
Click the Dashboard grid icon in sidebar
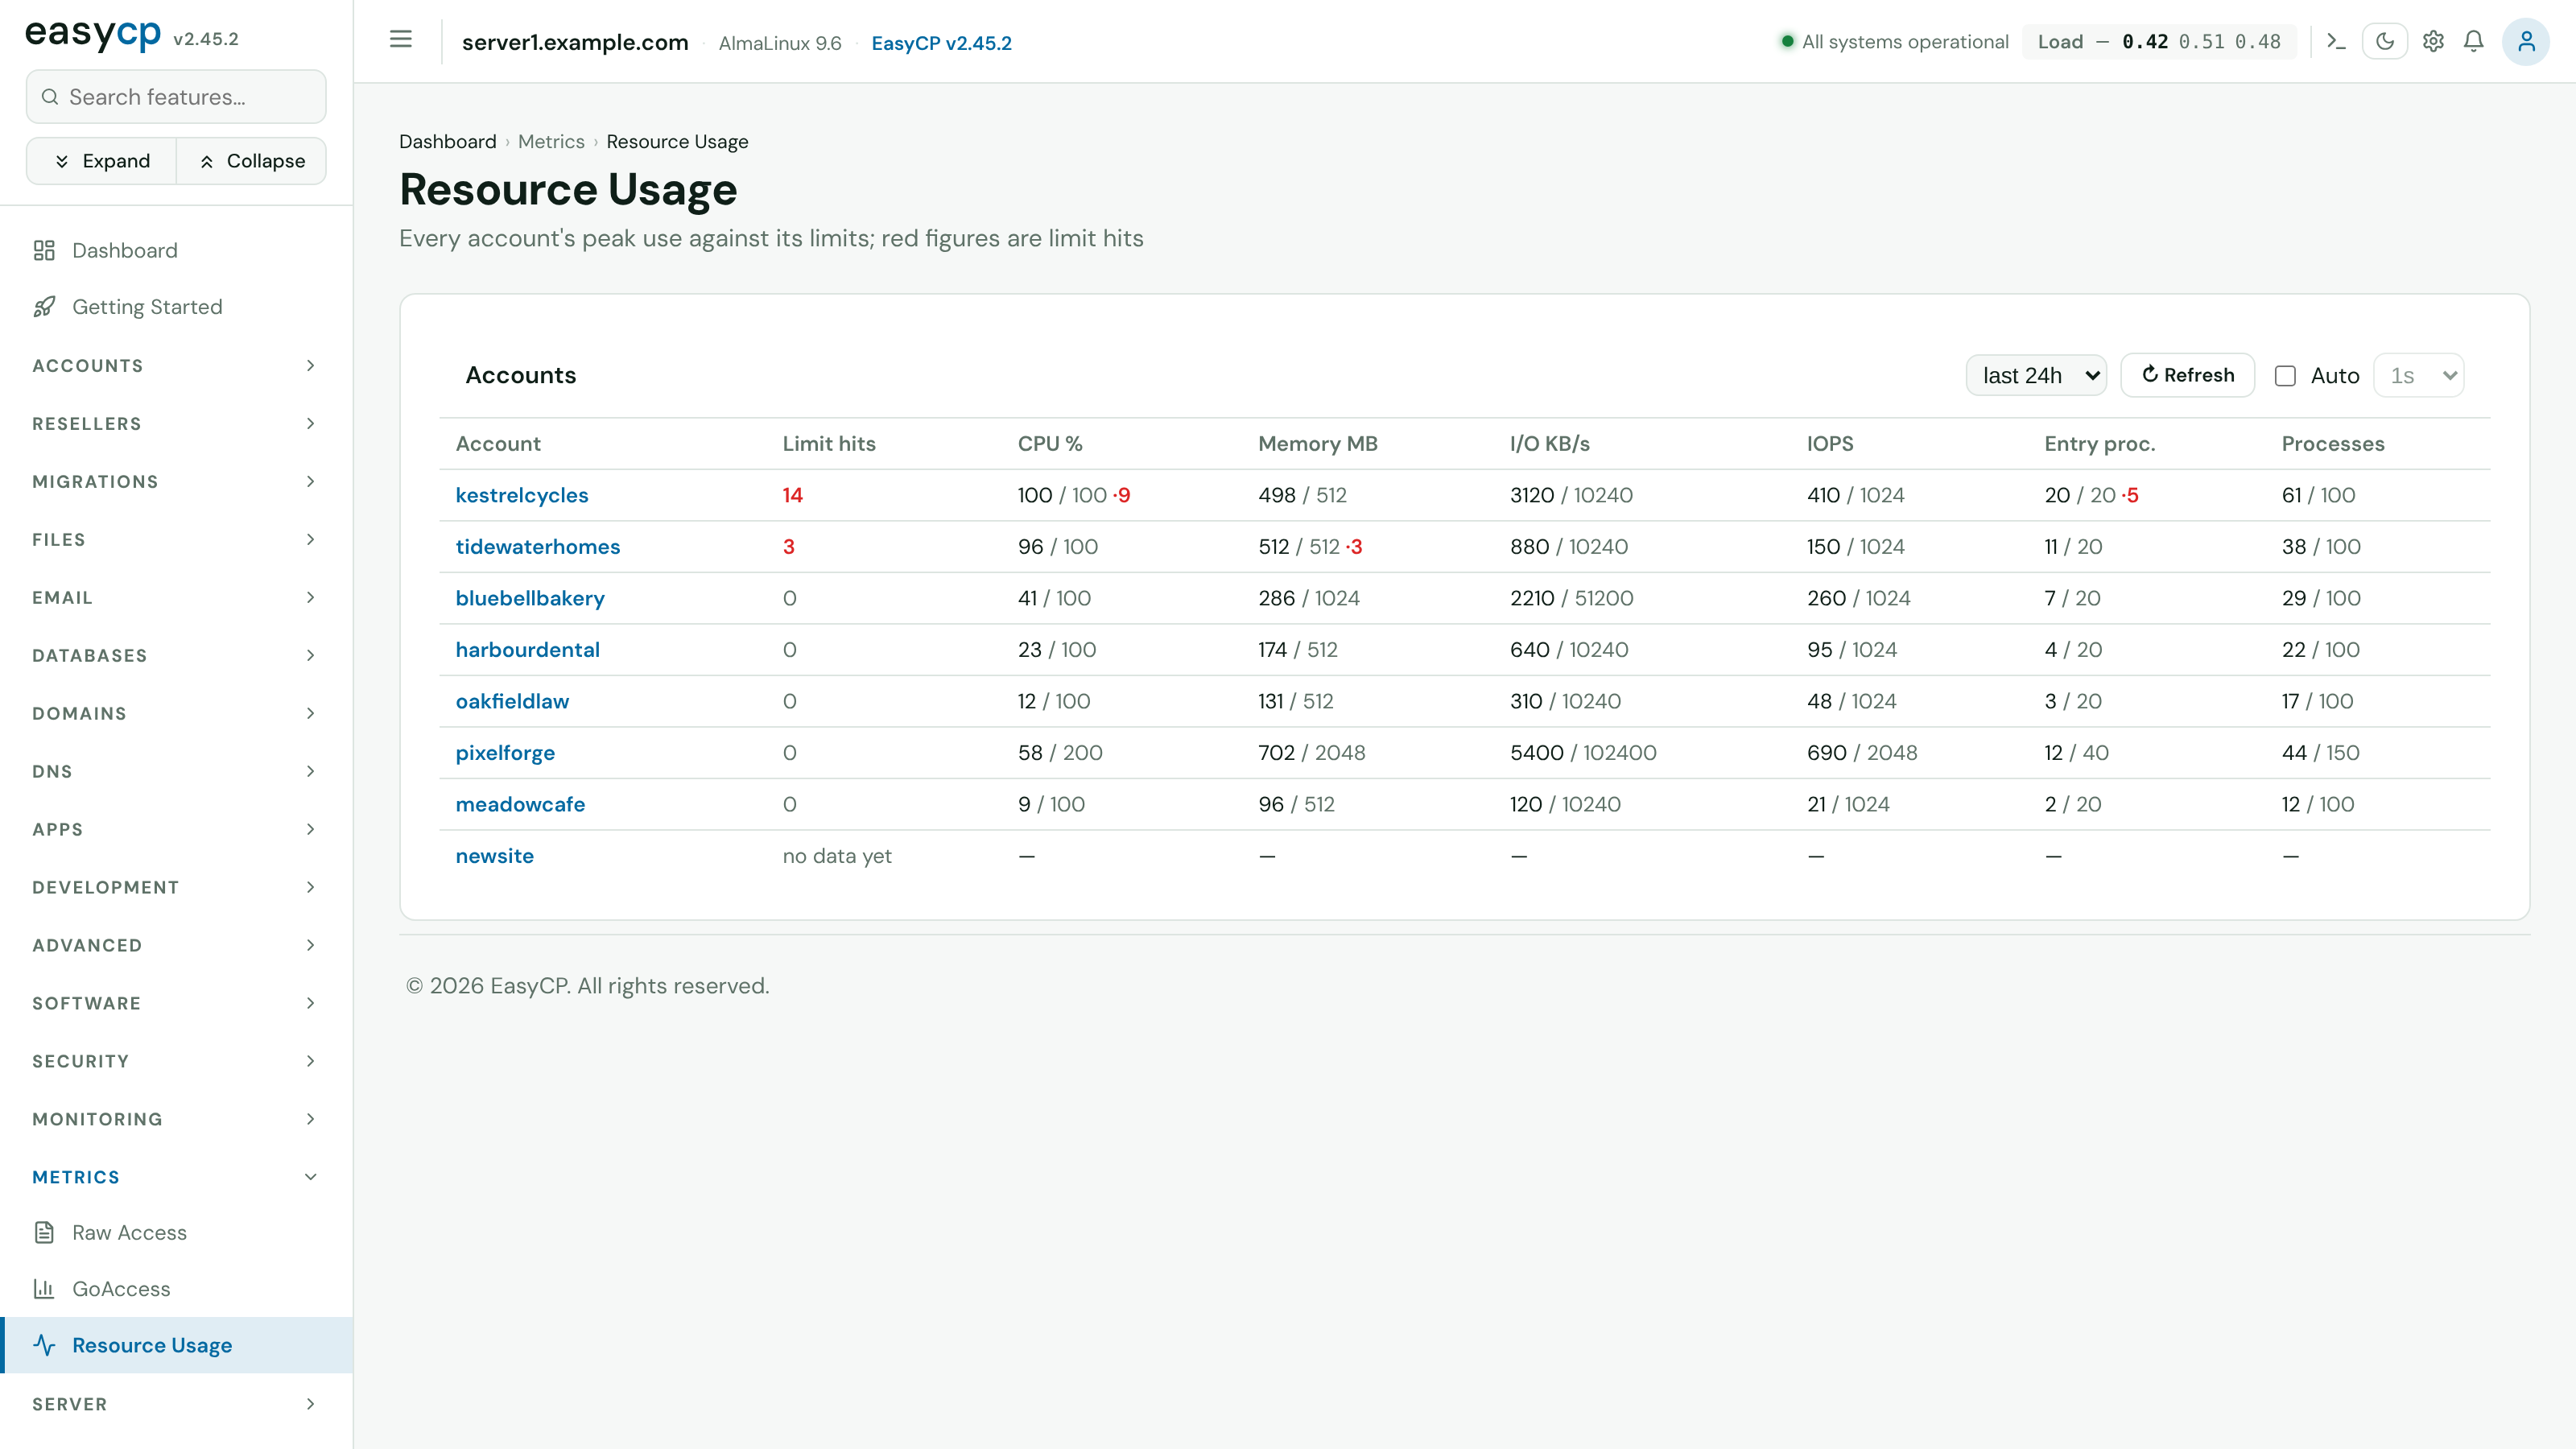coord(44,250)
